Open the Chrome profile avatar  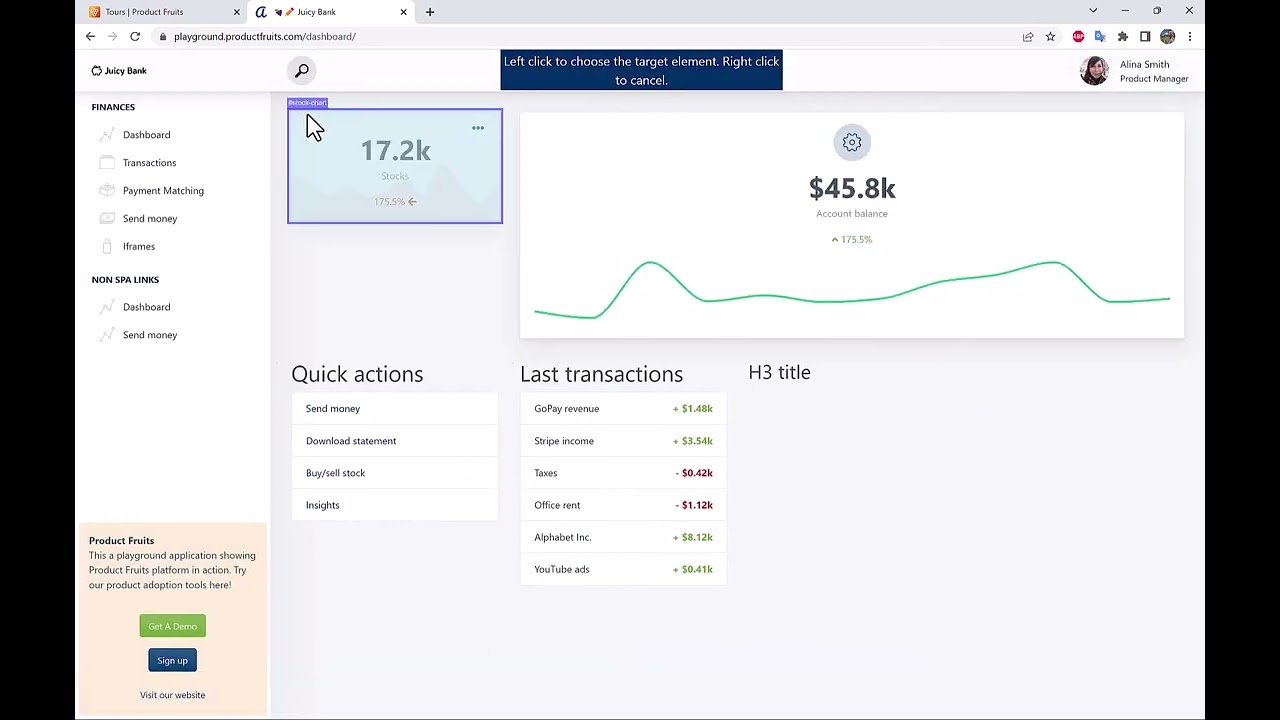(1167, 37)
